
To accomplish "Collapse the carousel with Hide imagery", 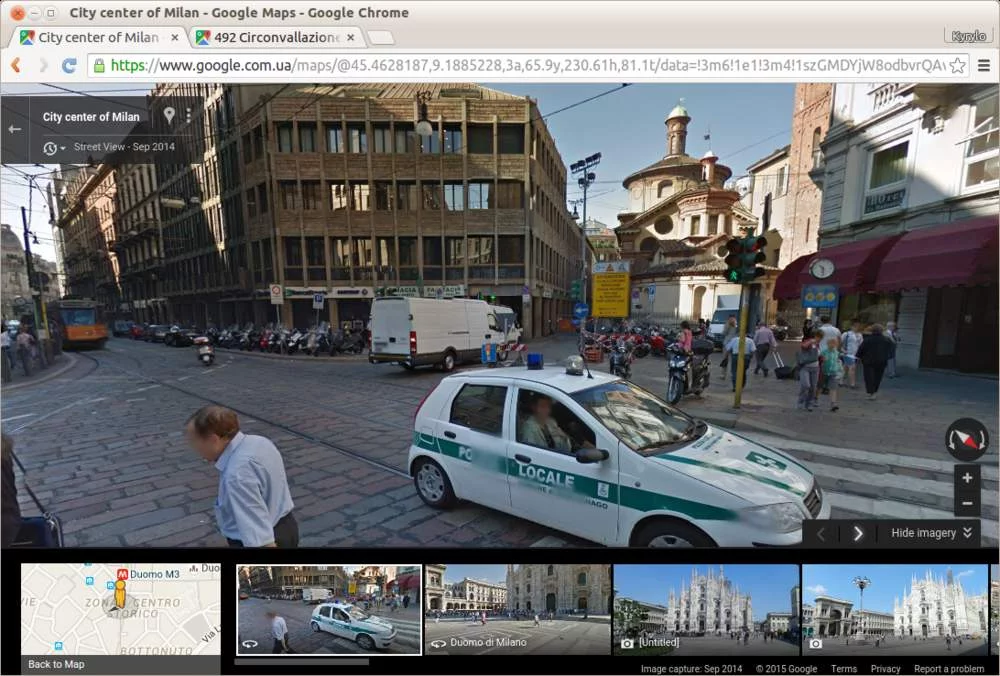I will pyautogui.click(x=931, y=533).
